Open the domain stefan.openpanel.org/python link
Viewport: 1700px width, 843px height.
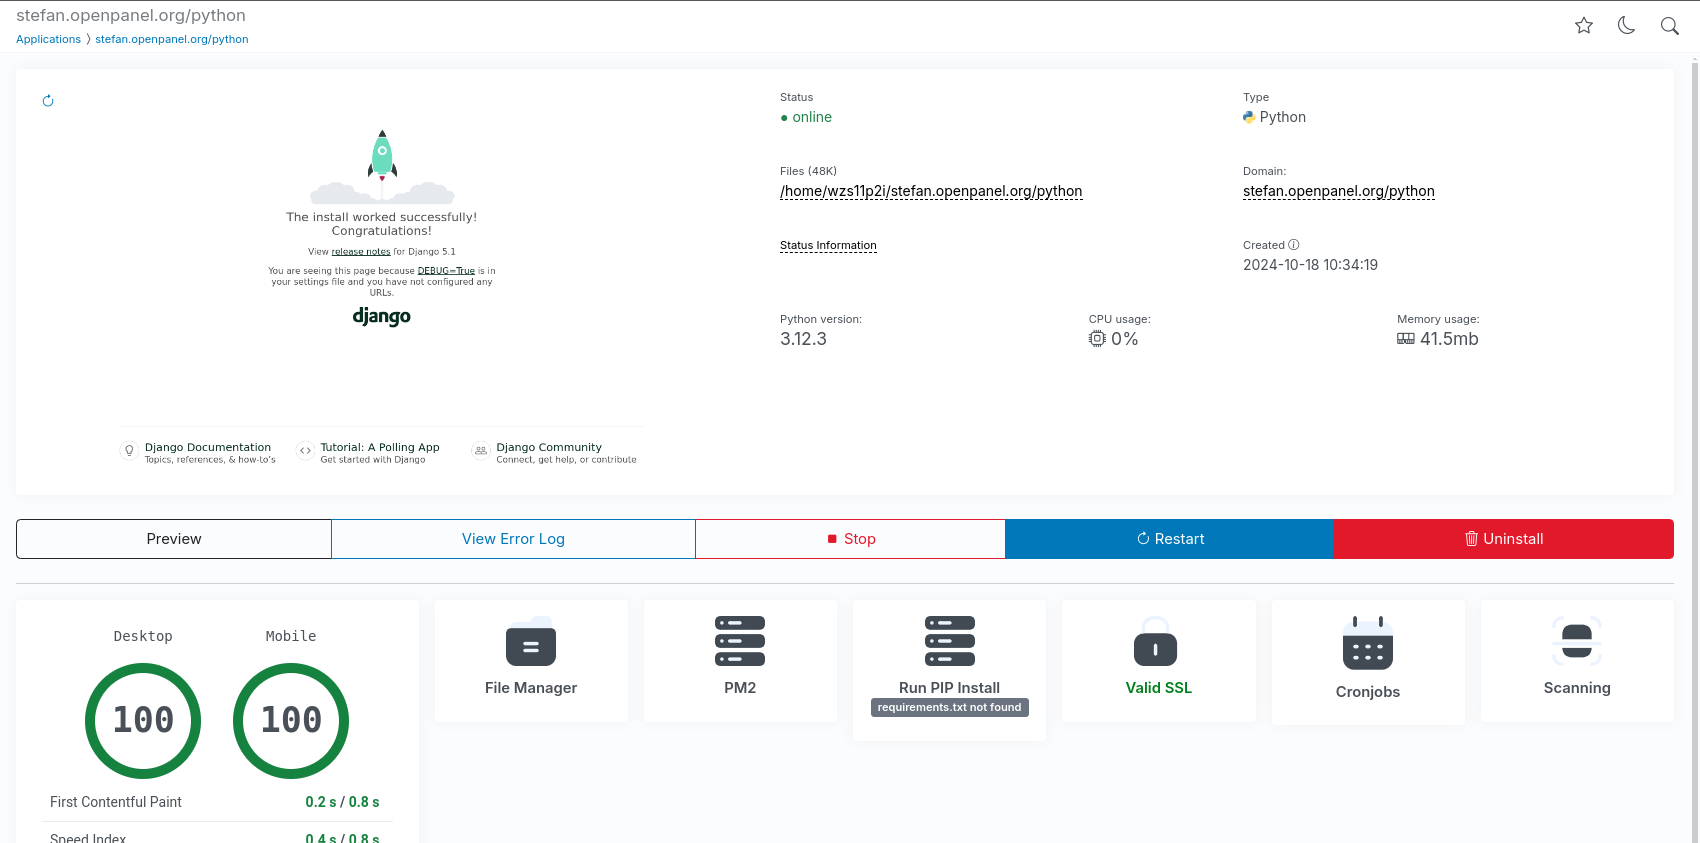click(1339, 191)
